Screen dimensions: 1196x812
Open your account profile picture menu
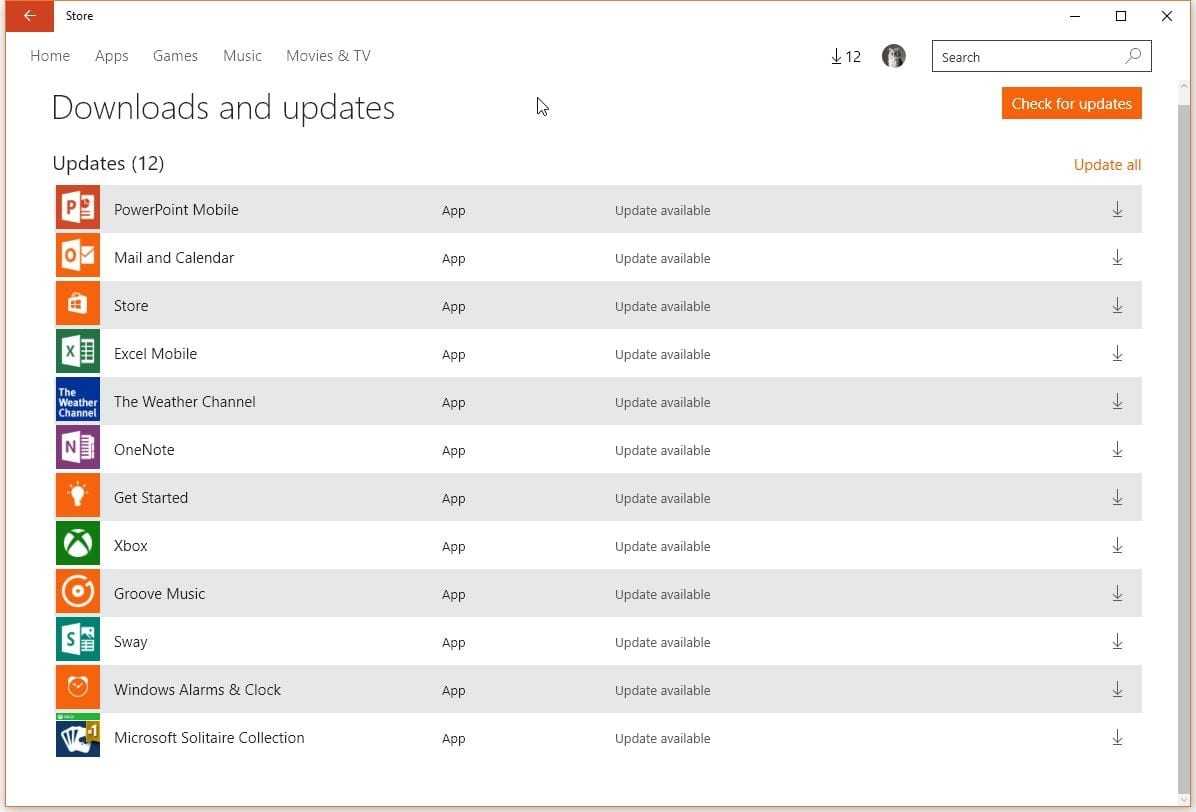pyautogui.click(x=893, y=56)
